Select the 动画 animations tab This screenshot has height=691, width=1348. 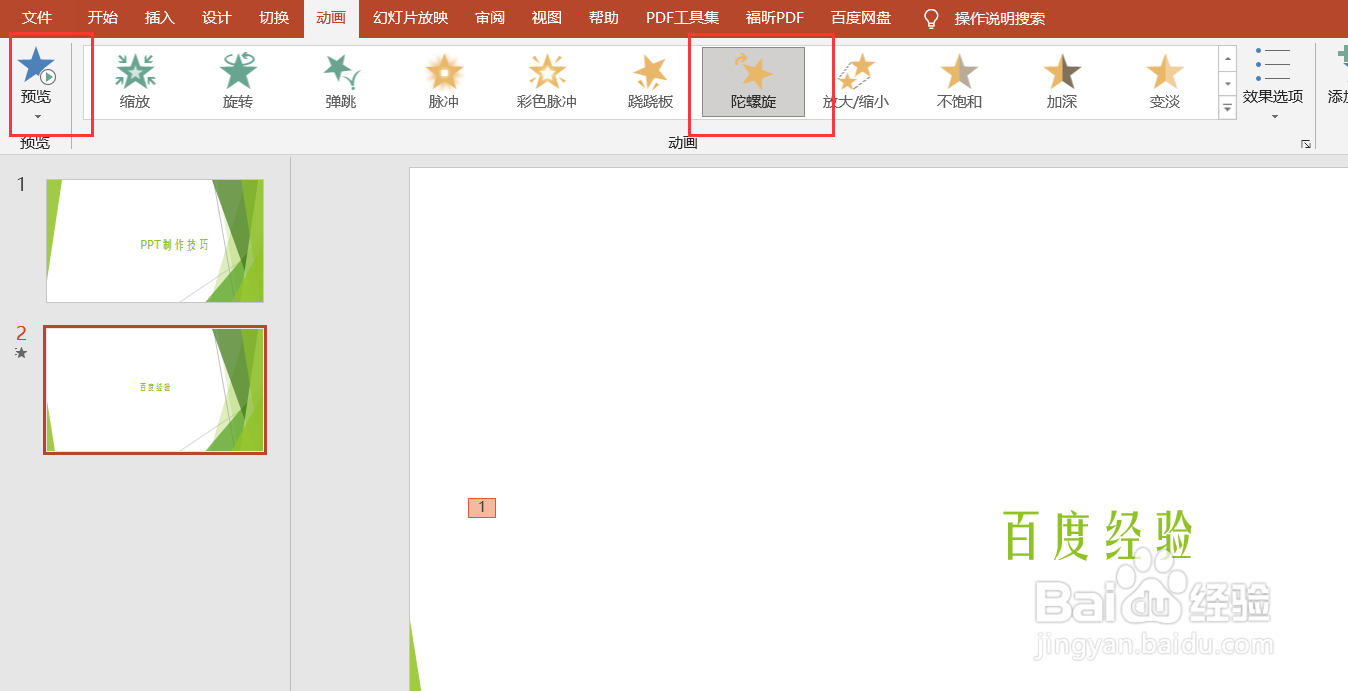[331, 18]
